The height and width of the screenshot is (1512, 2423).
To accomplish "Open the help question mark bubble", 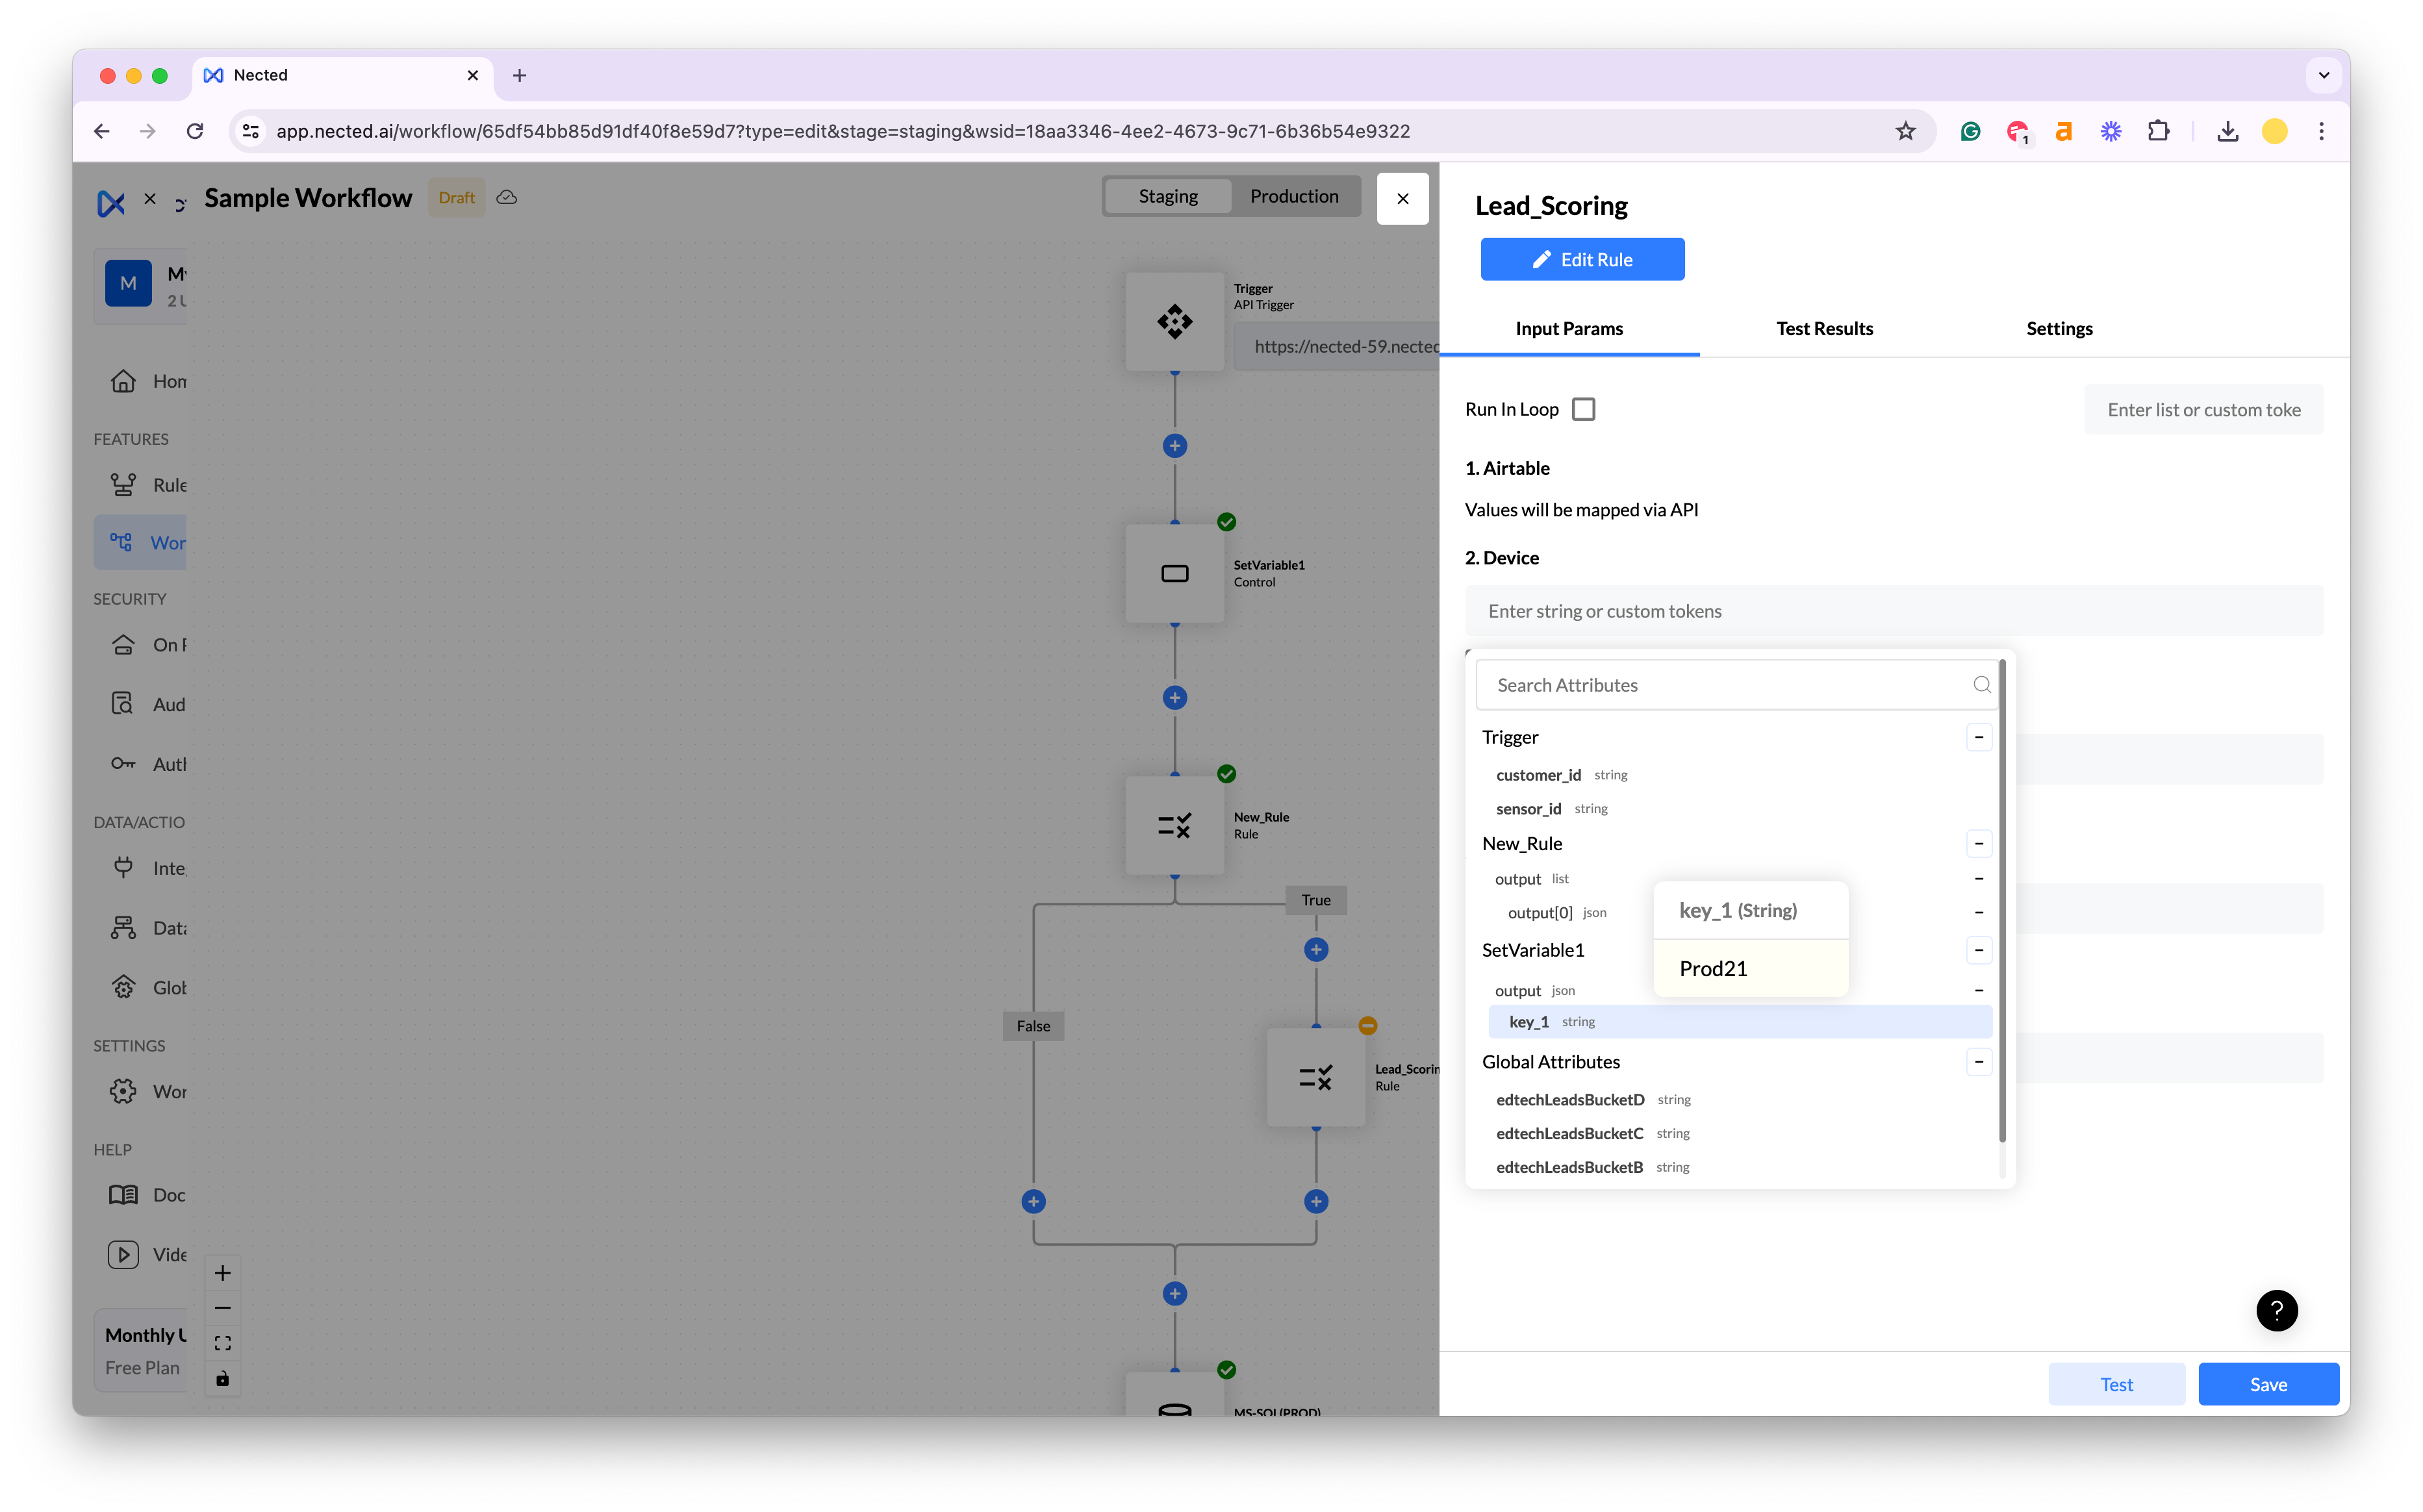I will [2276, 1310].
